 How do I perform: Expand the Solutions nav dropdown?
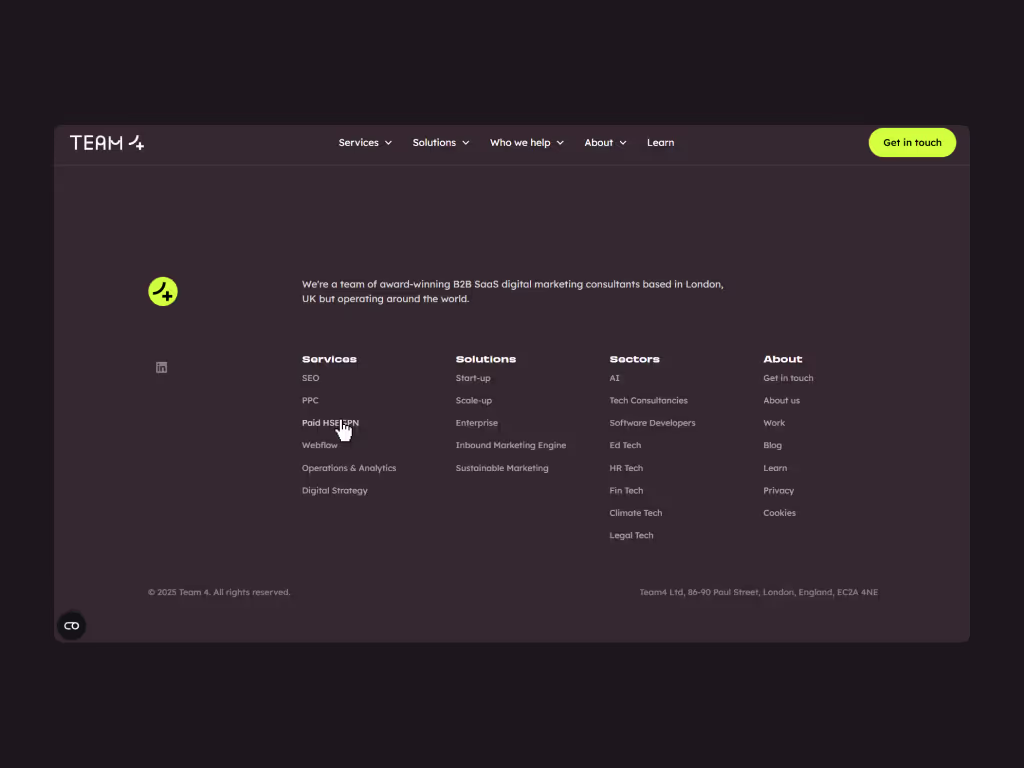pos(441,142)
